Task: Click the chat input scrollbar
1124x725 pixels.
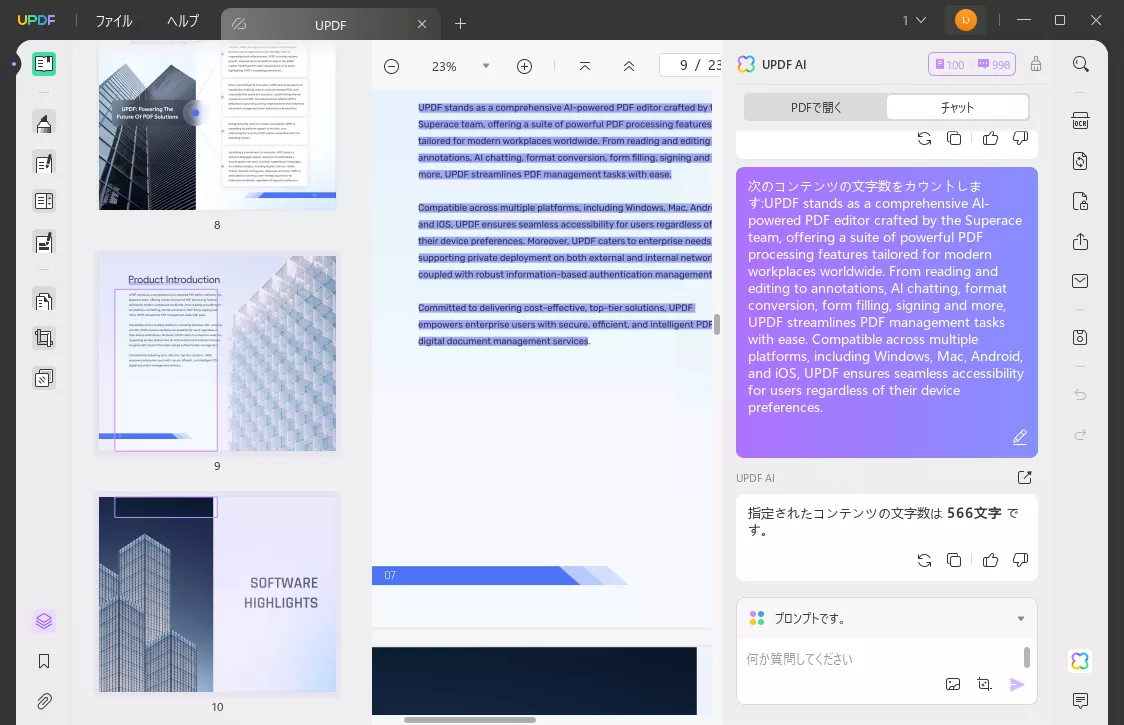Action: point(1027,657)
